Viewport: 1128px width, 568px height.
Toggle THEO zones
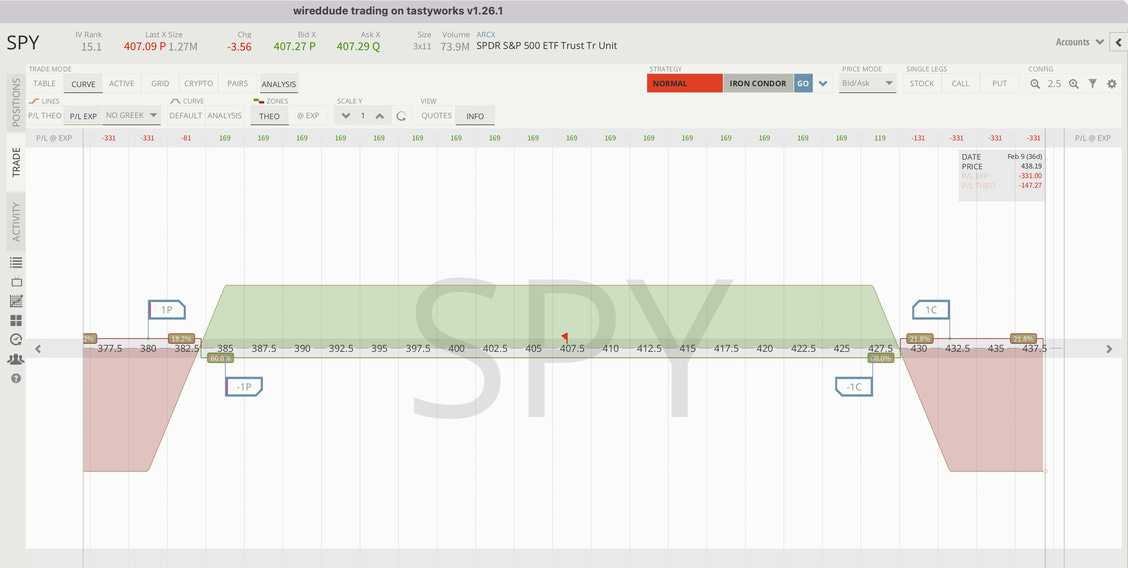pyautogui.click(x=269, y=116)
